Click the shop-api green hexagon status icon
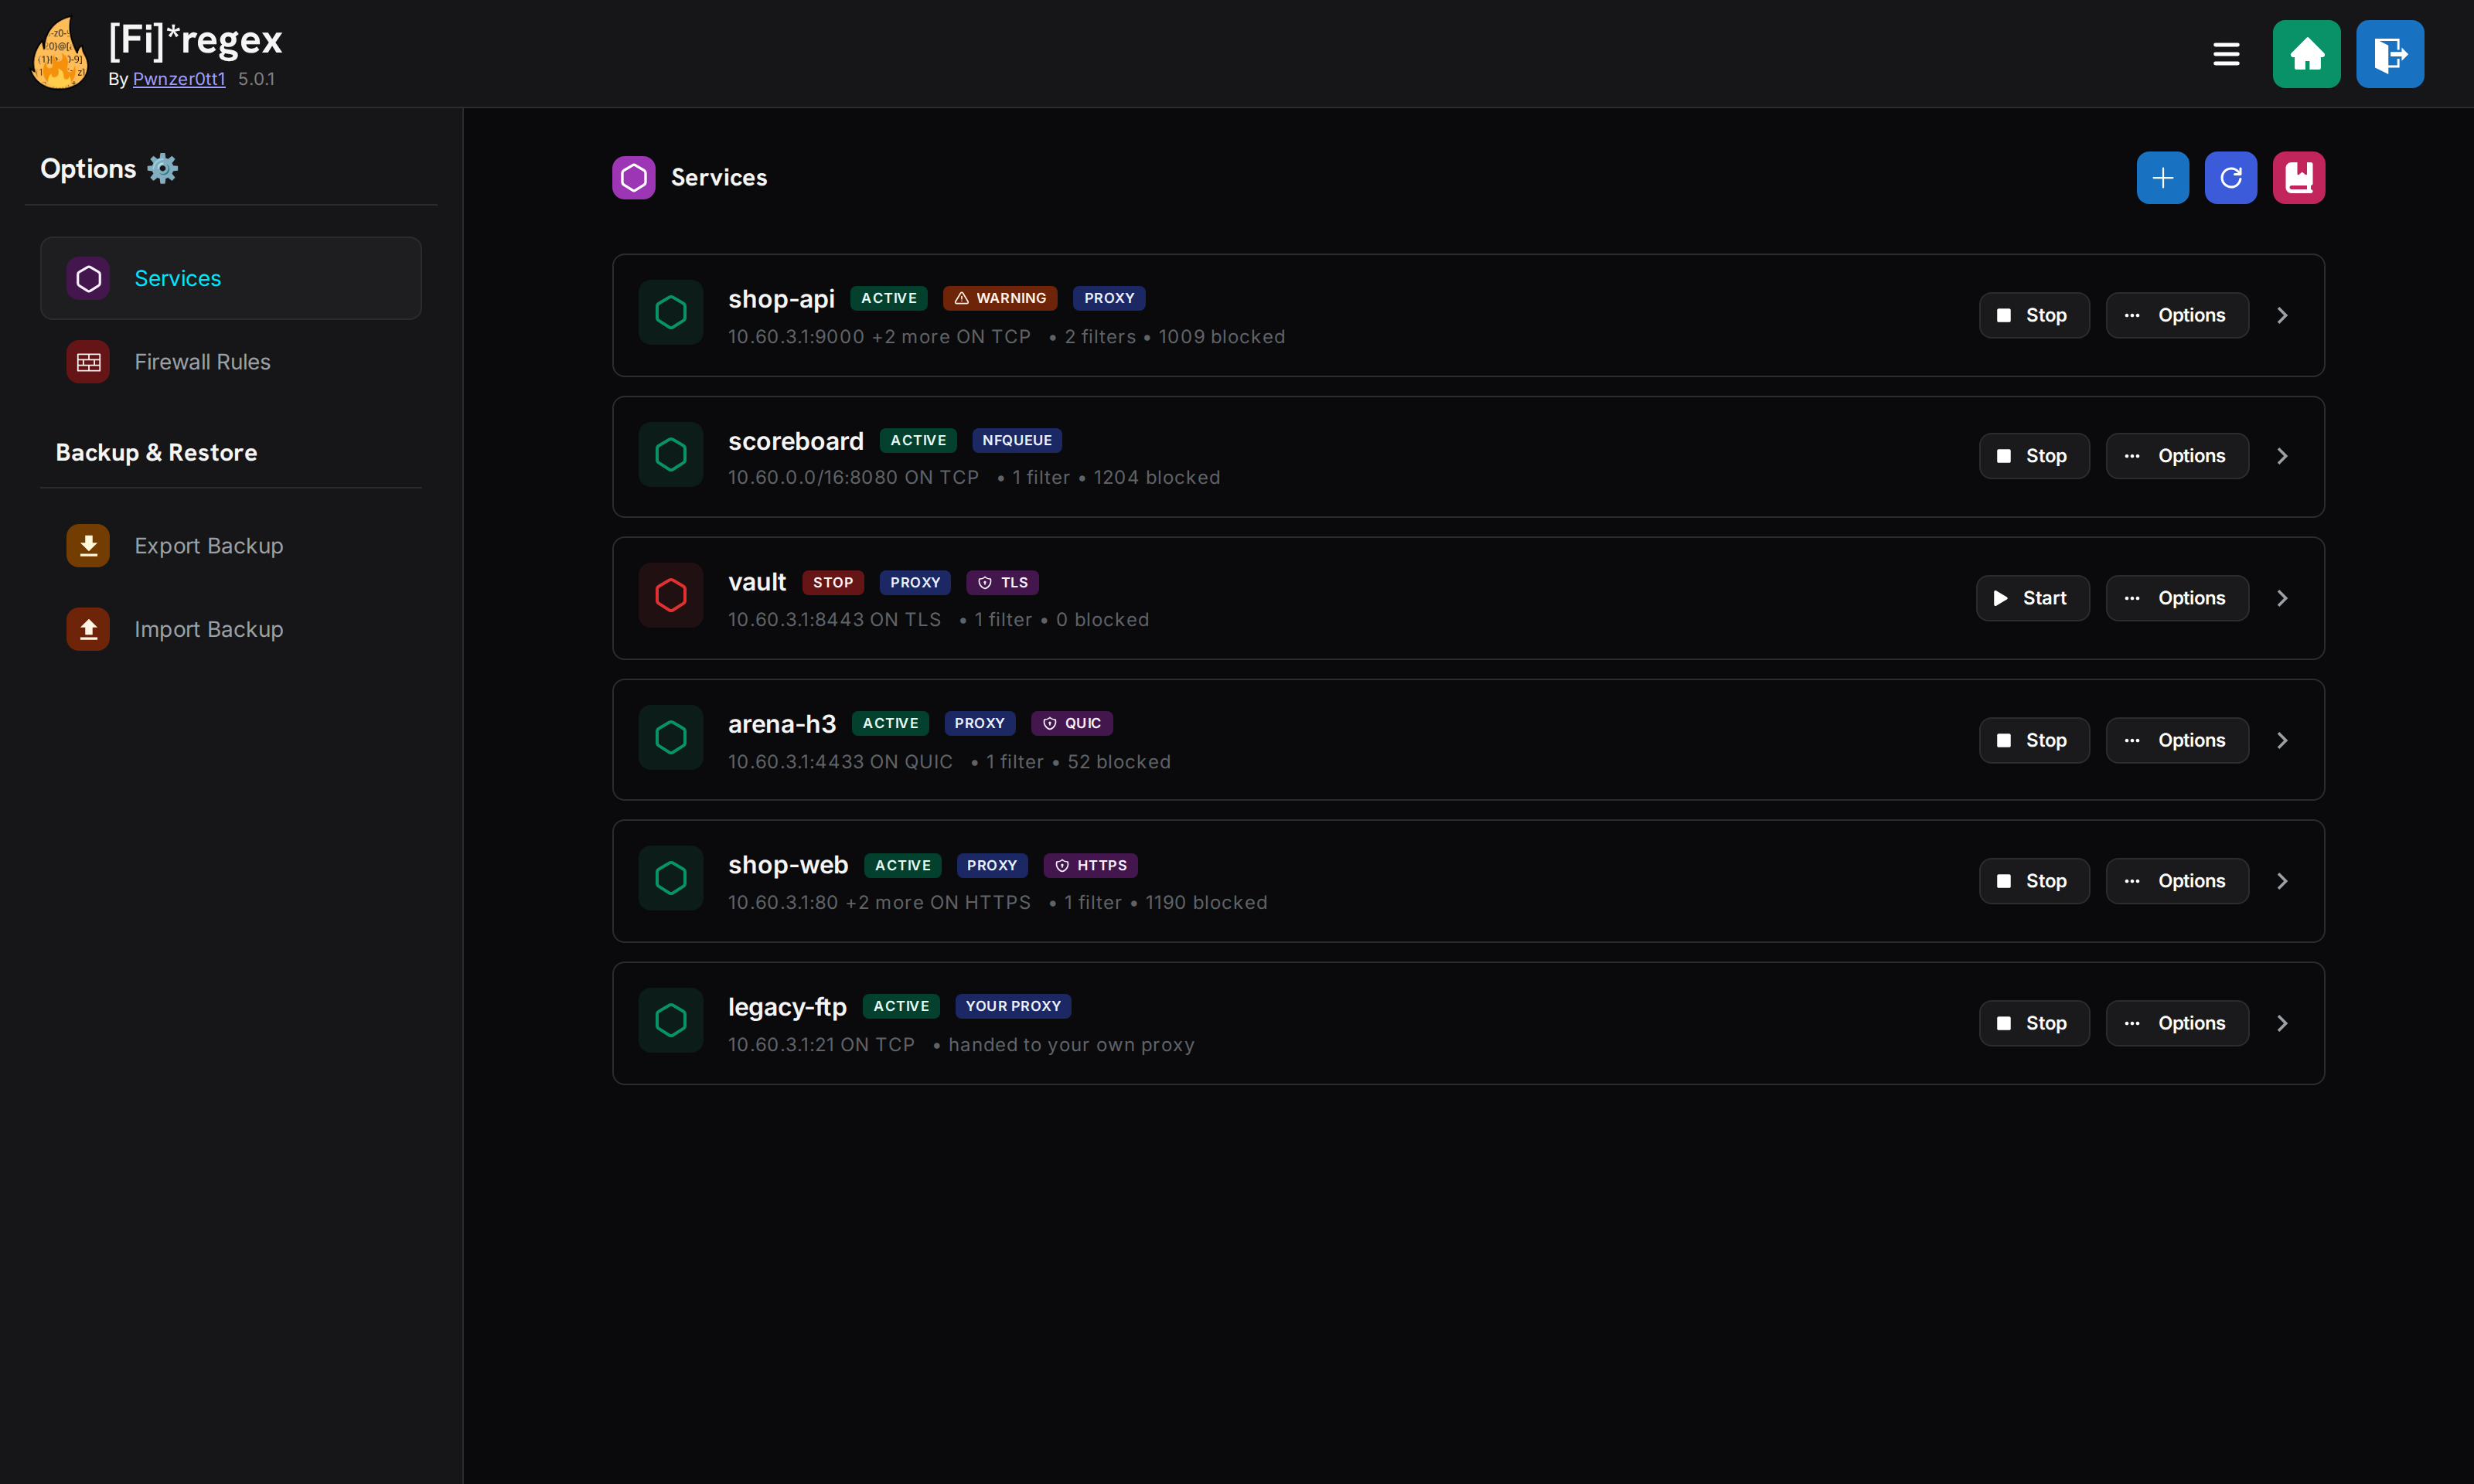Image resolution: width=2474 pixels, height=1484 pixels. [x=671, y=313]
